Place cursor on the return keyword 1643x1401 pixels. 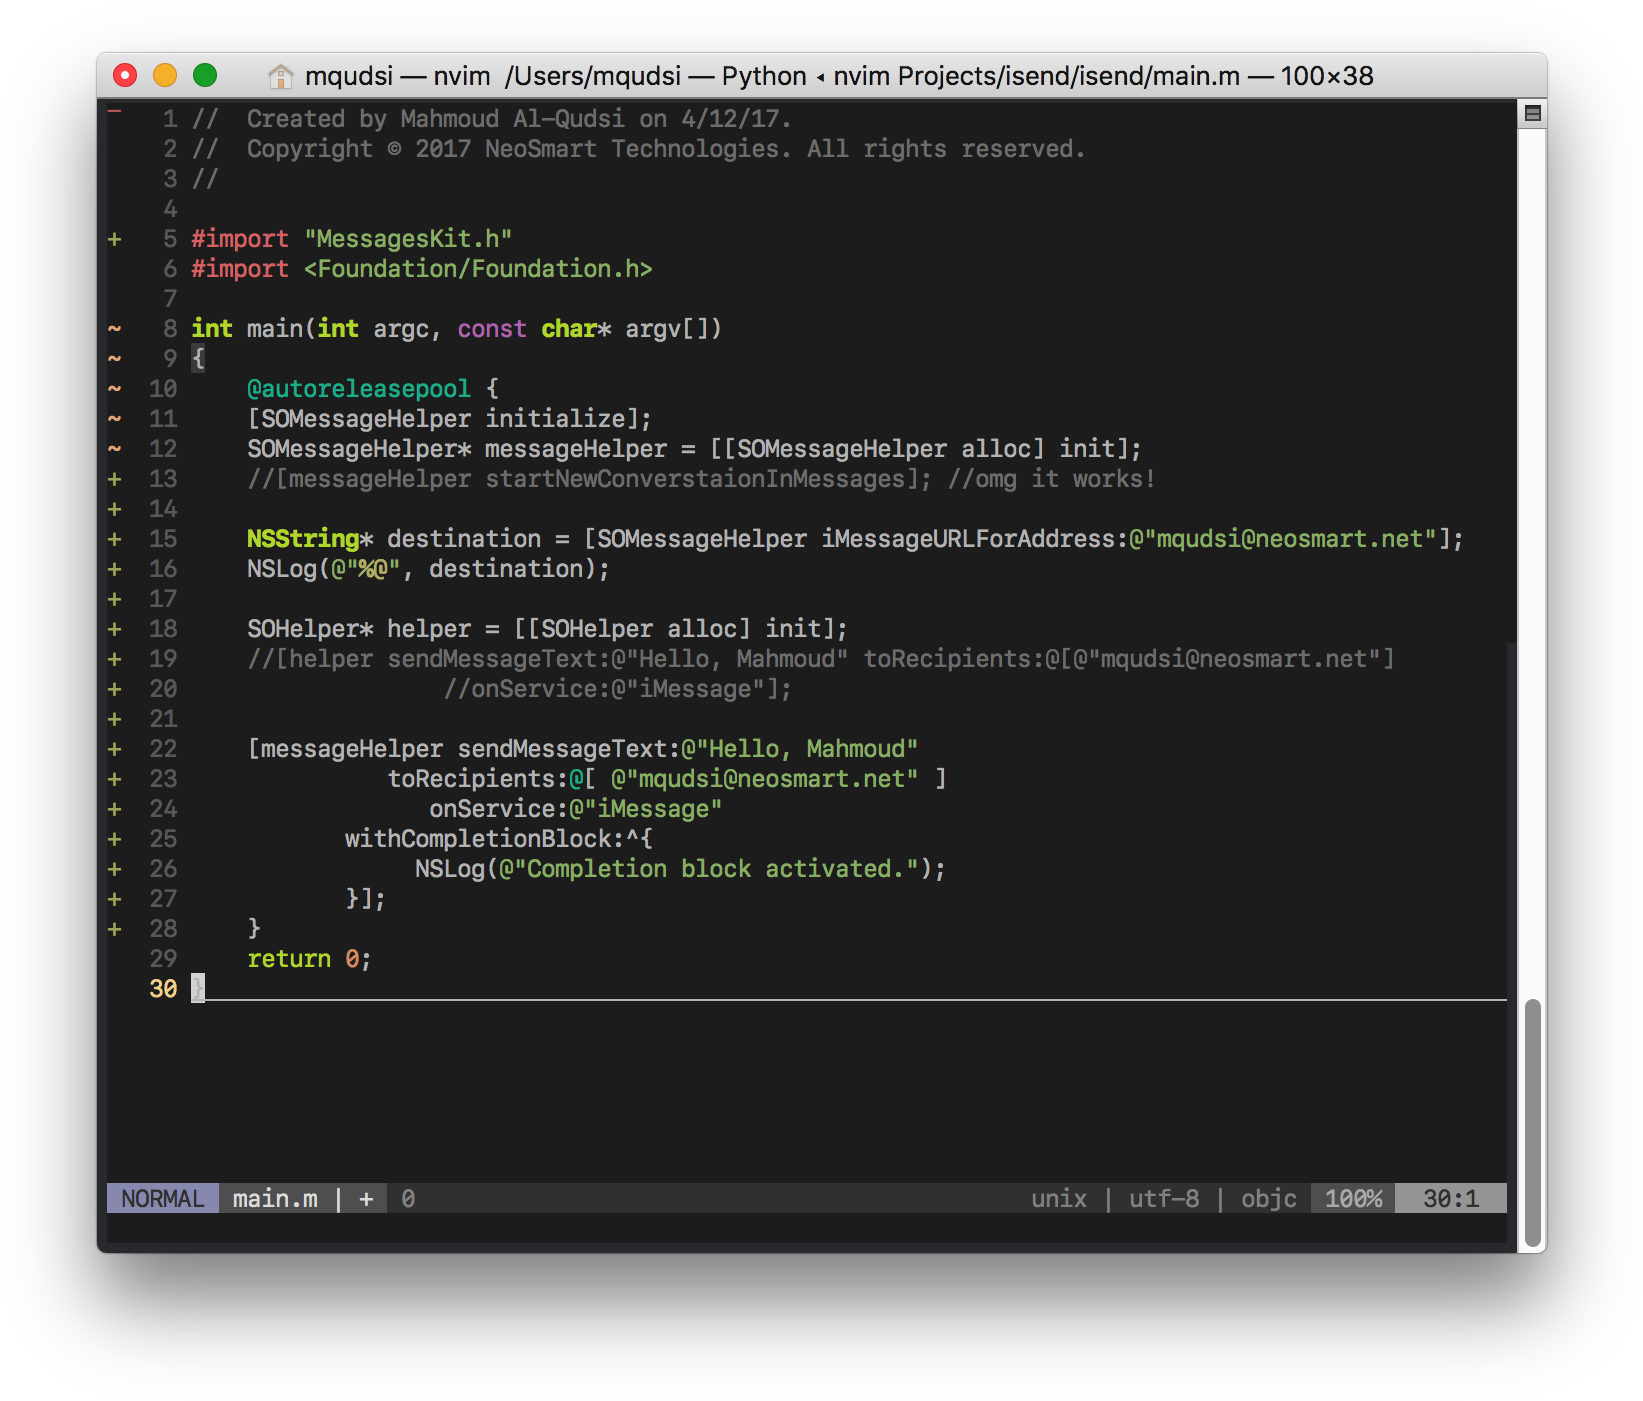pyautogui.click(x=289, y=959)
